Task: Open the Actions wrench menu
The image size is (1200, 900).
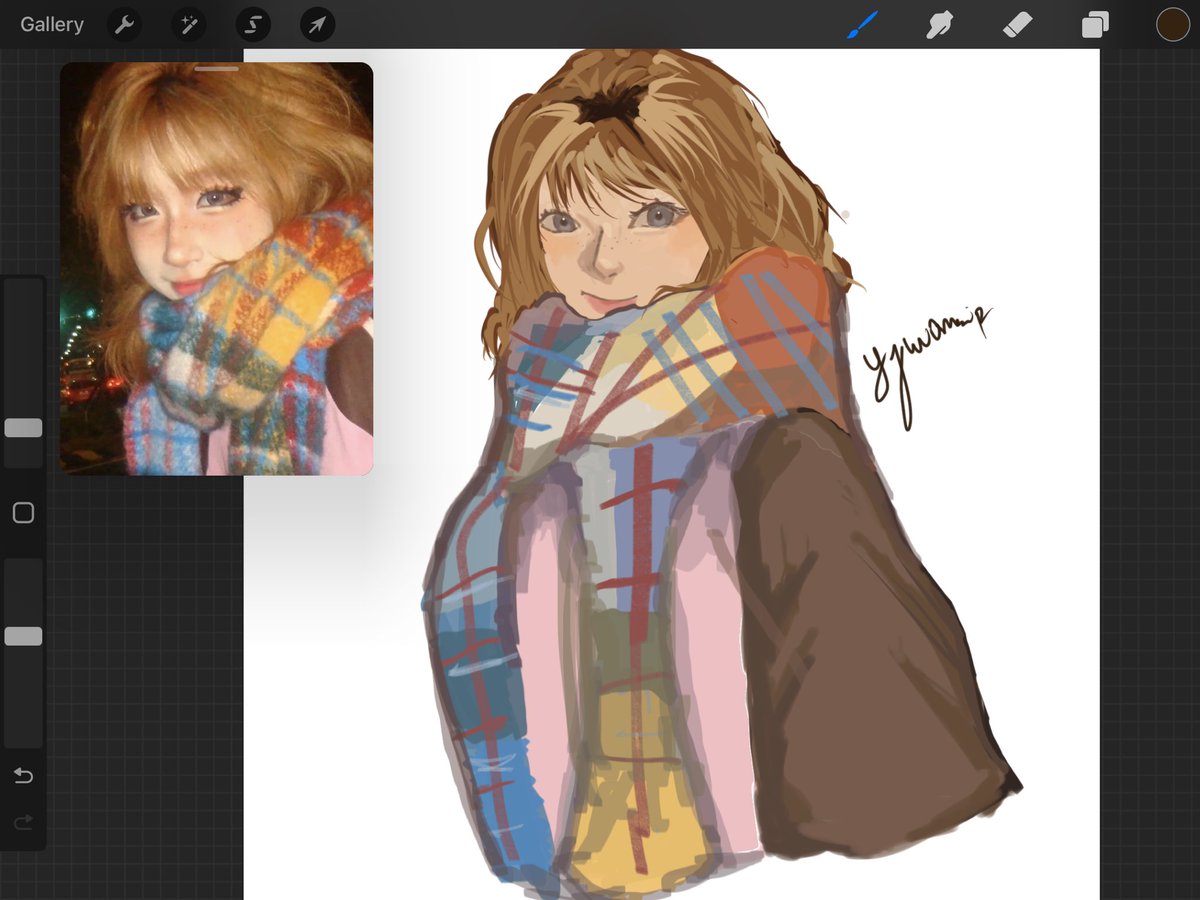Action: (125, 25)
